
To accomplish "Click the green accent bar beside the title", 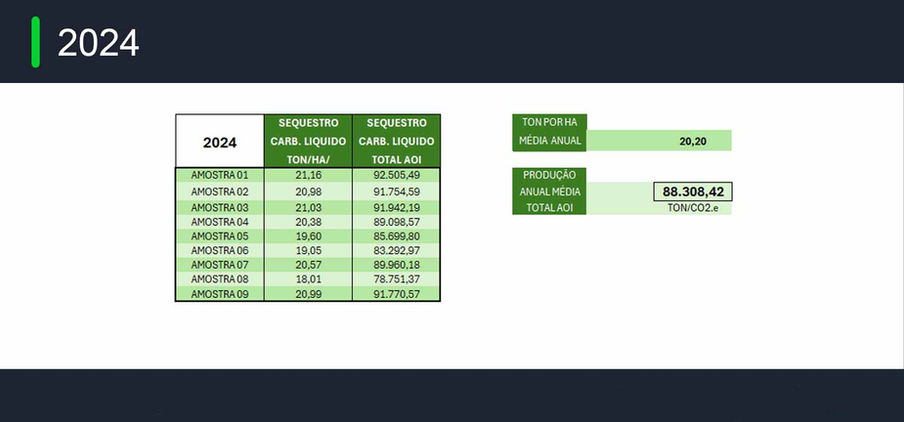I will click(x=36, y=42).
